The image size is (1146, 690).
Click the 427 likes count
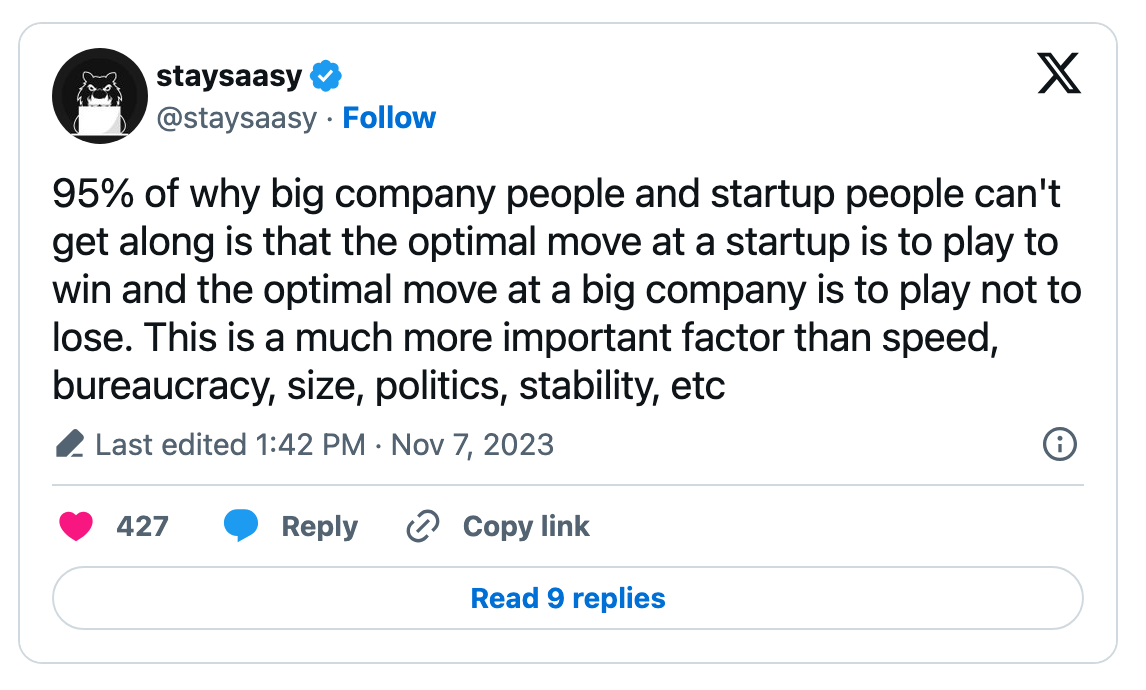tap(143, 526)
